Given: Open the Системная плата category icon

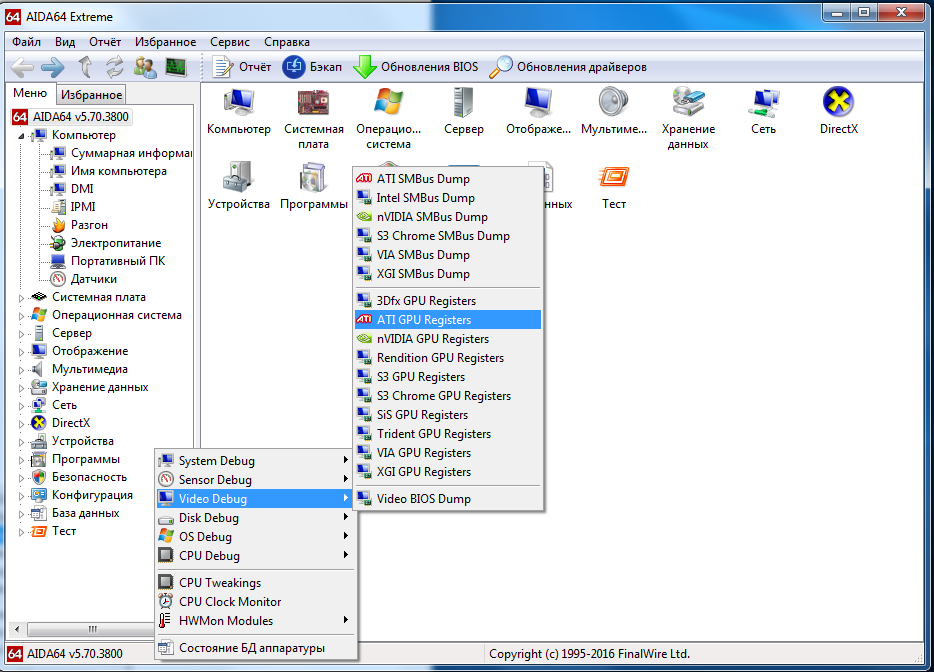Looking at the screenshot, I should (x=314, y=119).
